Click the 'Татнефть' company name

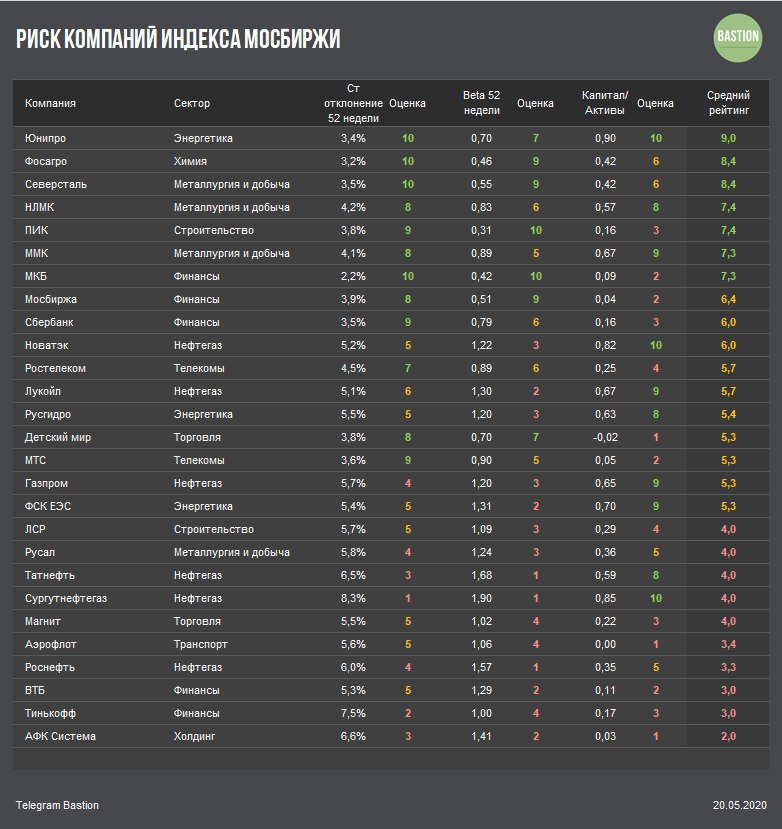(x=50, y=575)
